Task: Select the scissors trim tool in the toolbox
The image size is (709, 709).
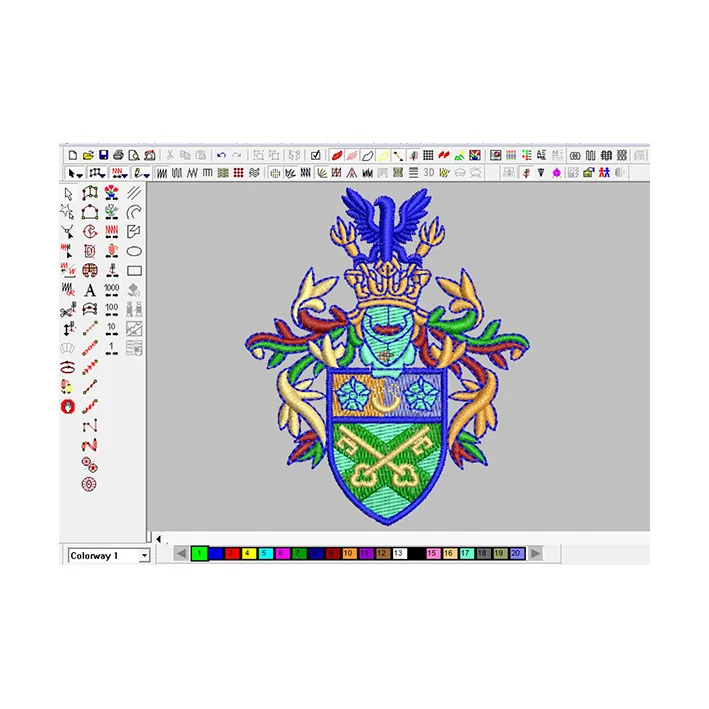Action: pos(68,310)
